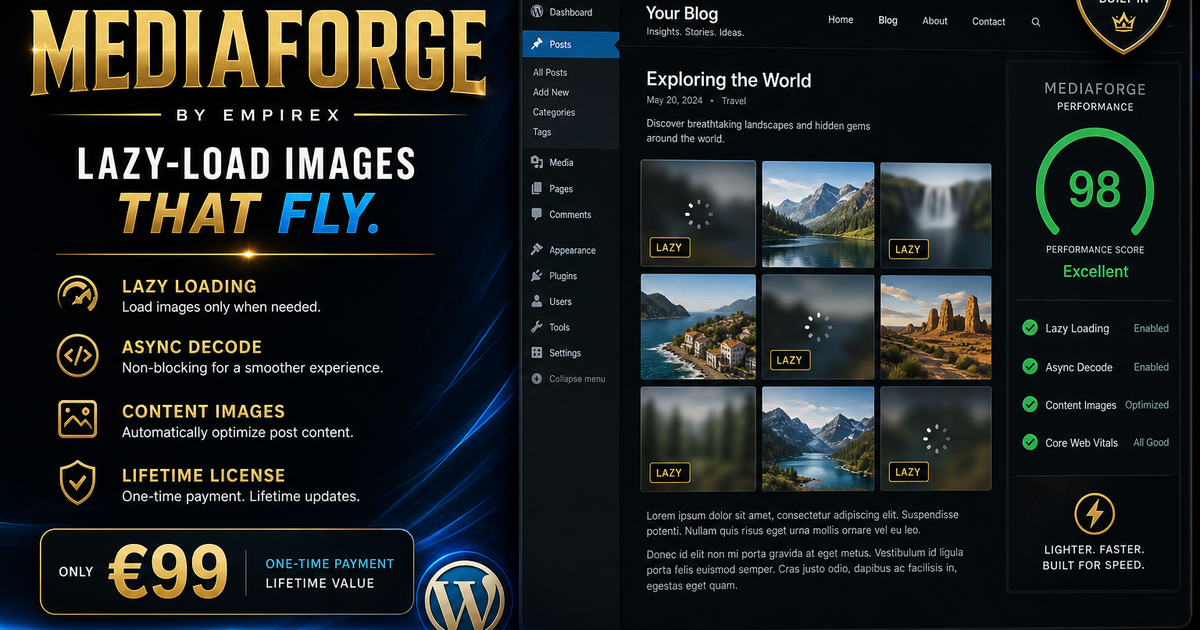Open the blurred forest thumbnail
This screenshot has height=630, width=1200.
click(x=698, y=438)
